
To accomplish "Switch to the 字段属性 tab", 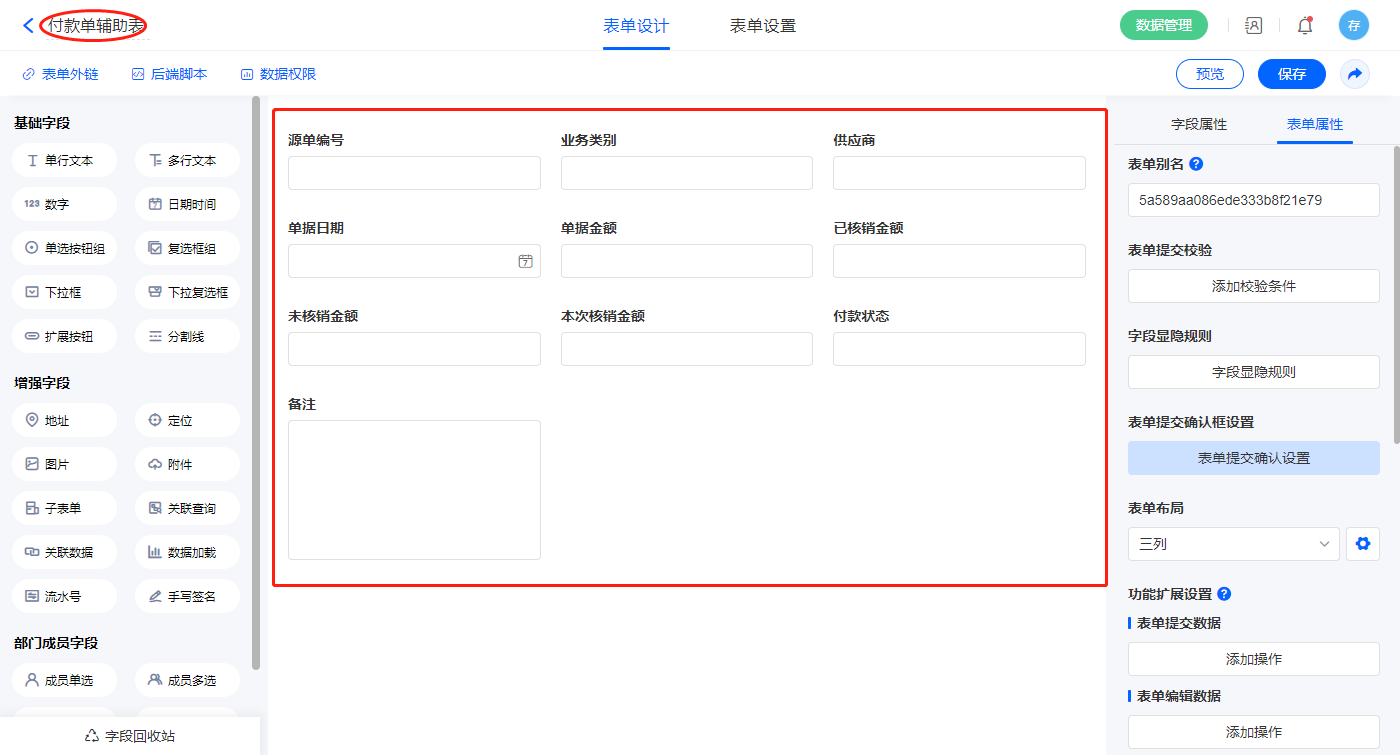I will pos(1198,124).
